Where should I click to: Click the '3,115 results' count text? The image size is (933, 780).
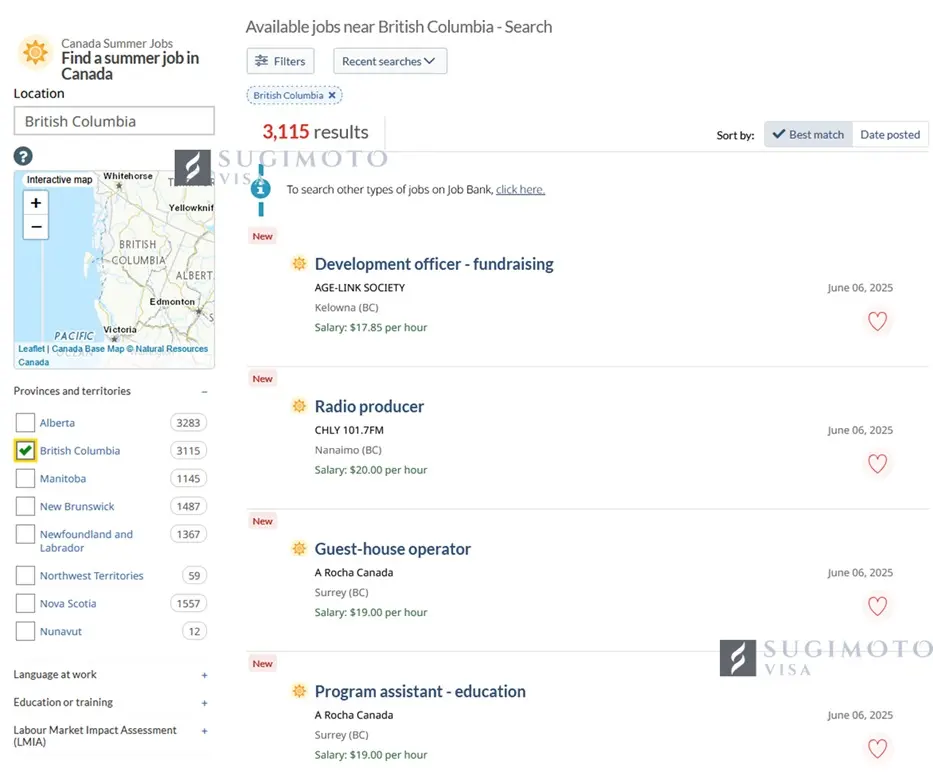click(x=315, y=131)
